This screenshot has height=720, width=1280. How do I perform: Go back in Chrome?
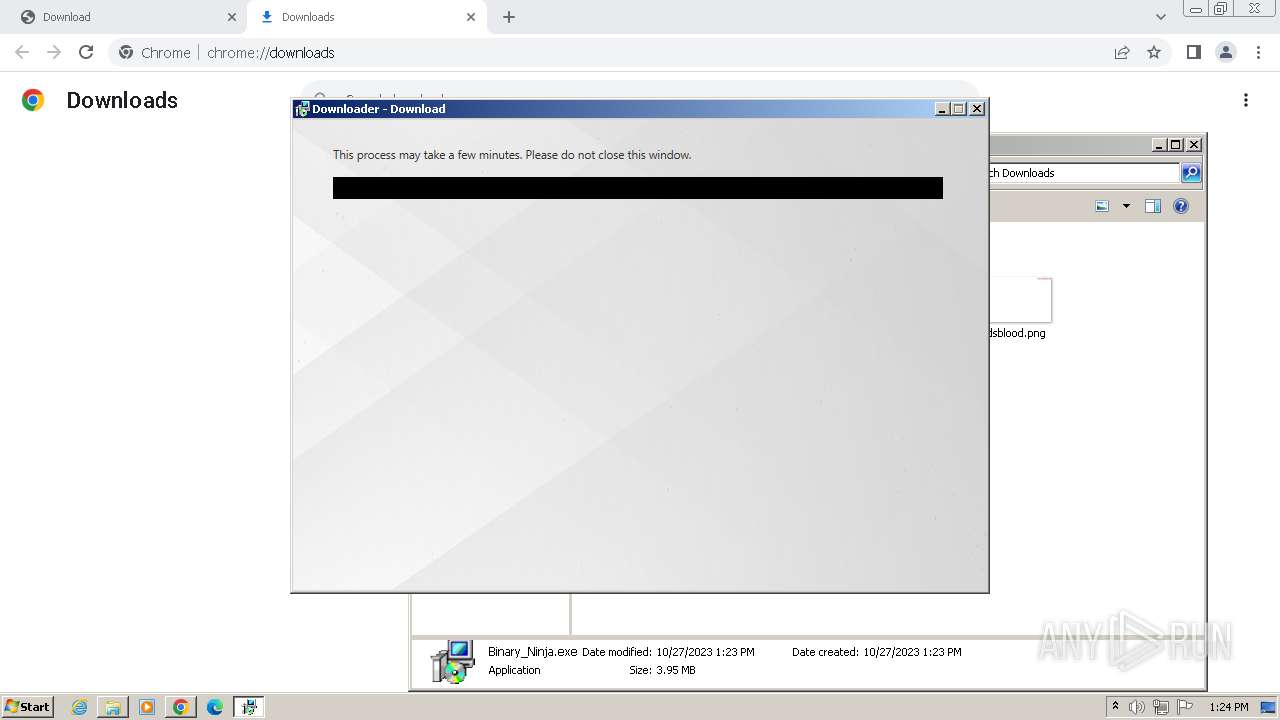(22, 52)
